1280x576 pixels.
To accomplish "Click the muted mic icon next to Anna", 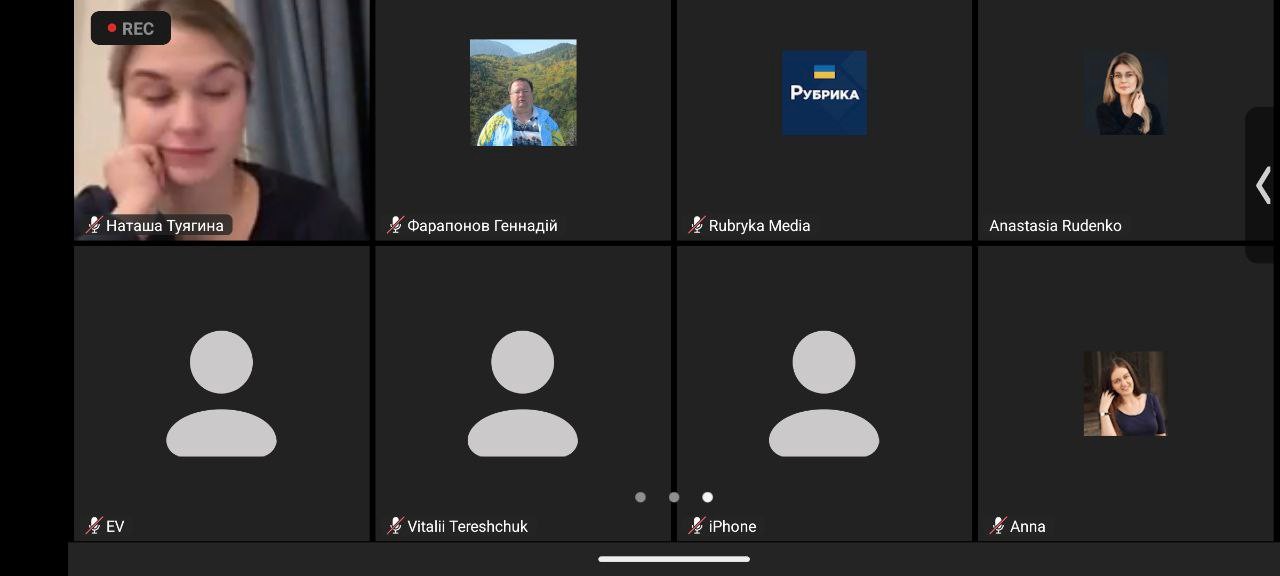I will click(998, 526).
